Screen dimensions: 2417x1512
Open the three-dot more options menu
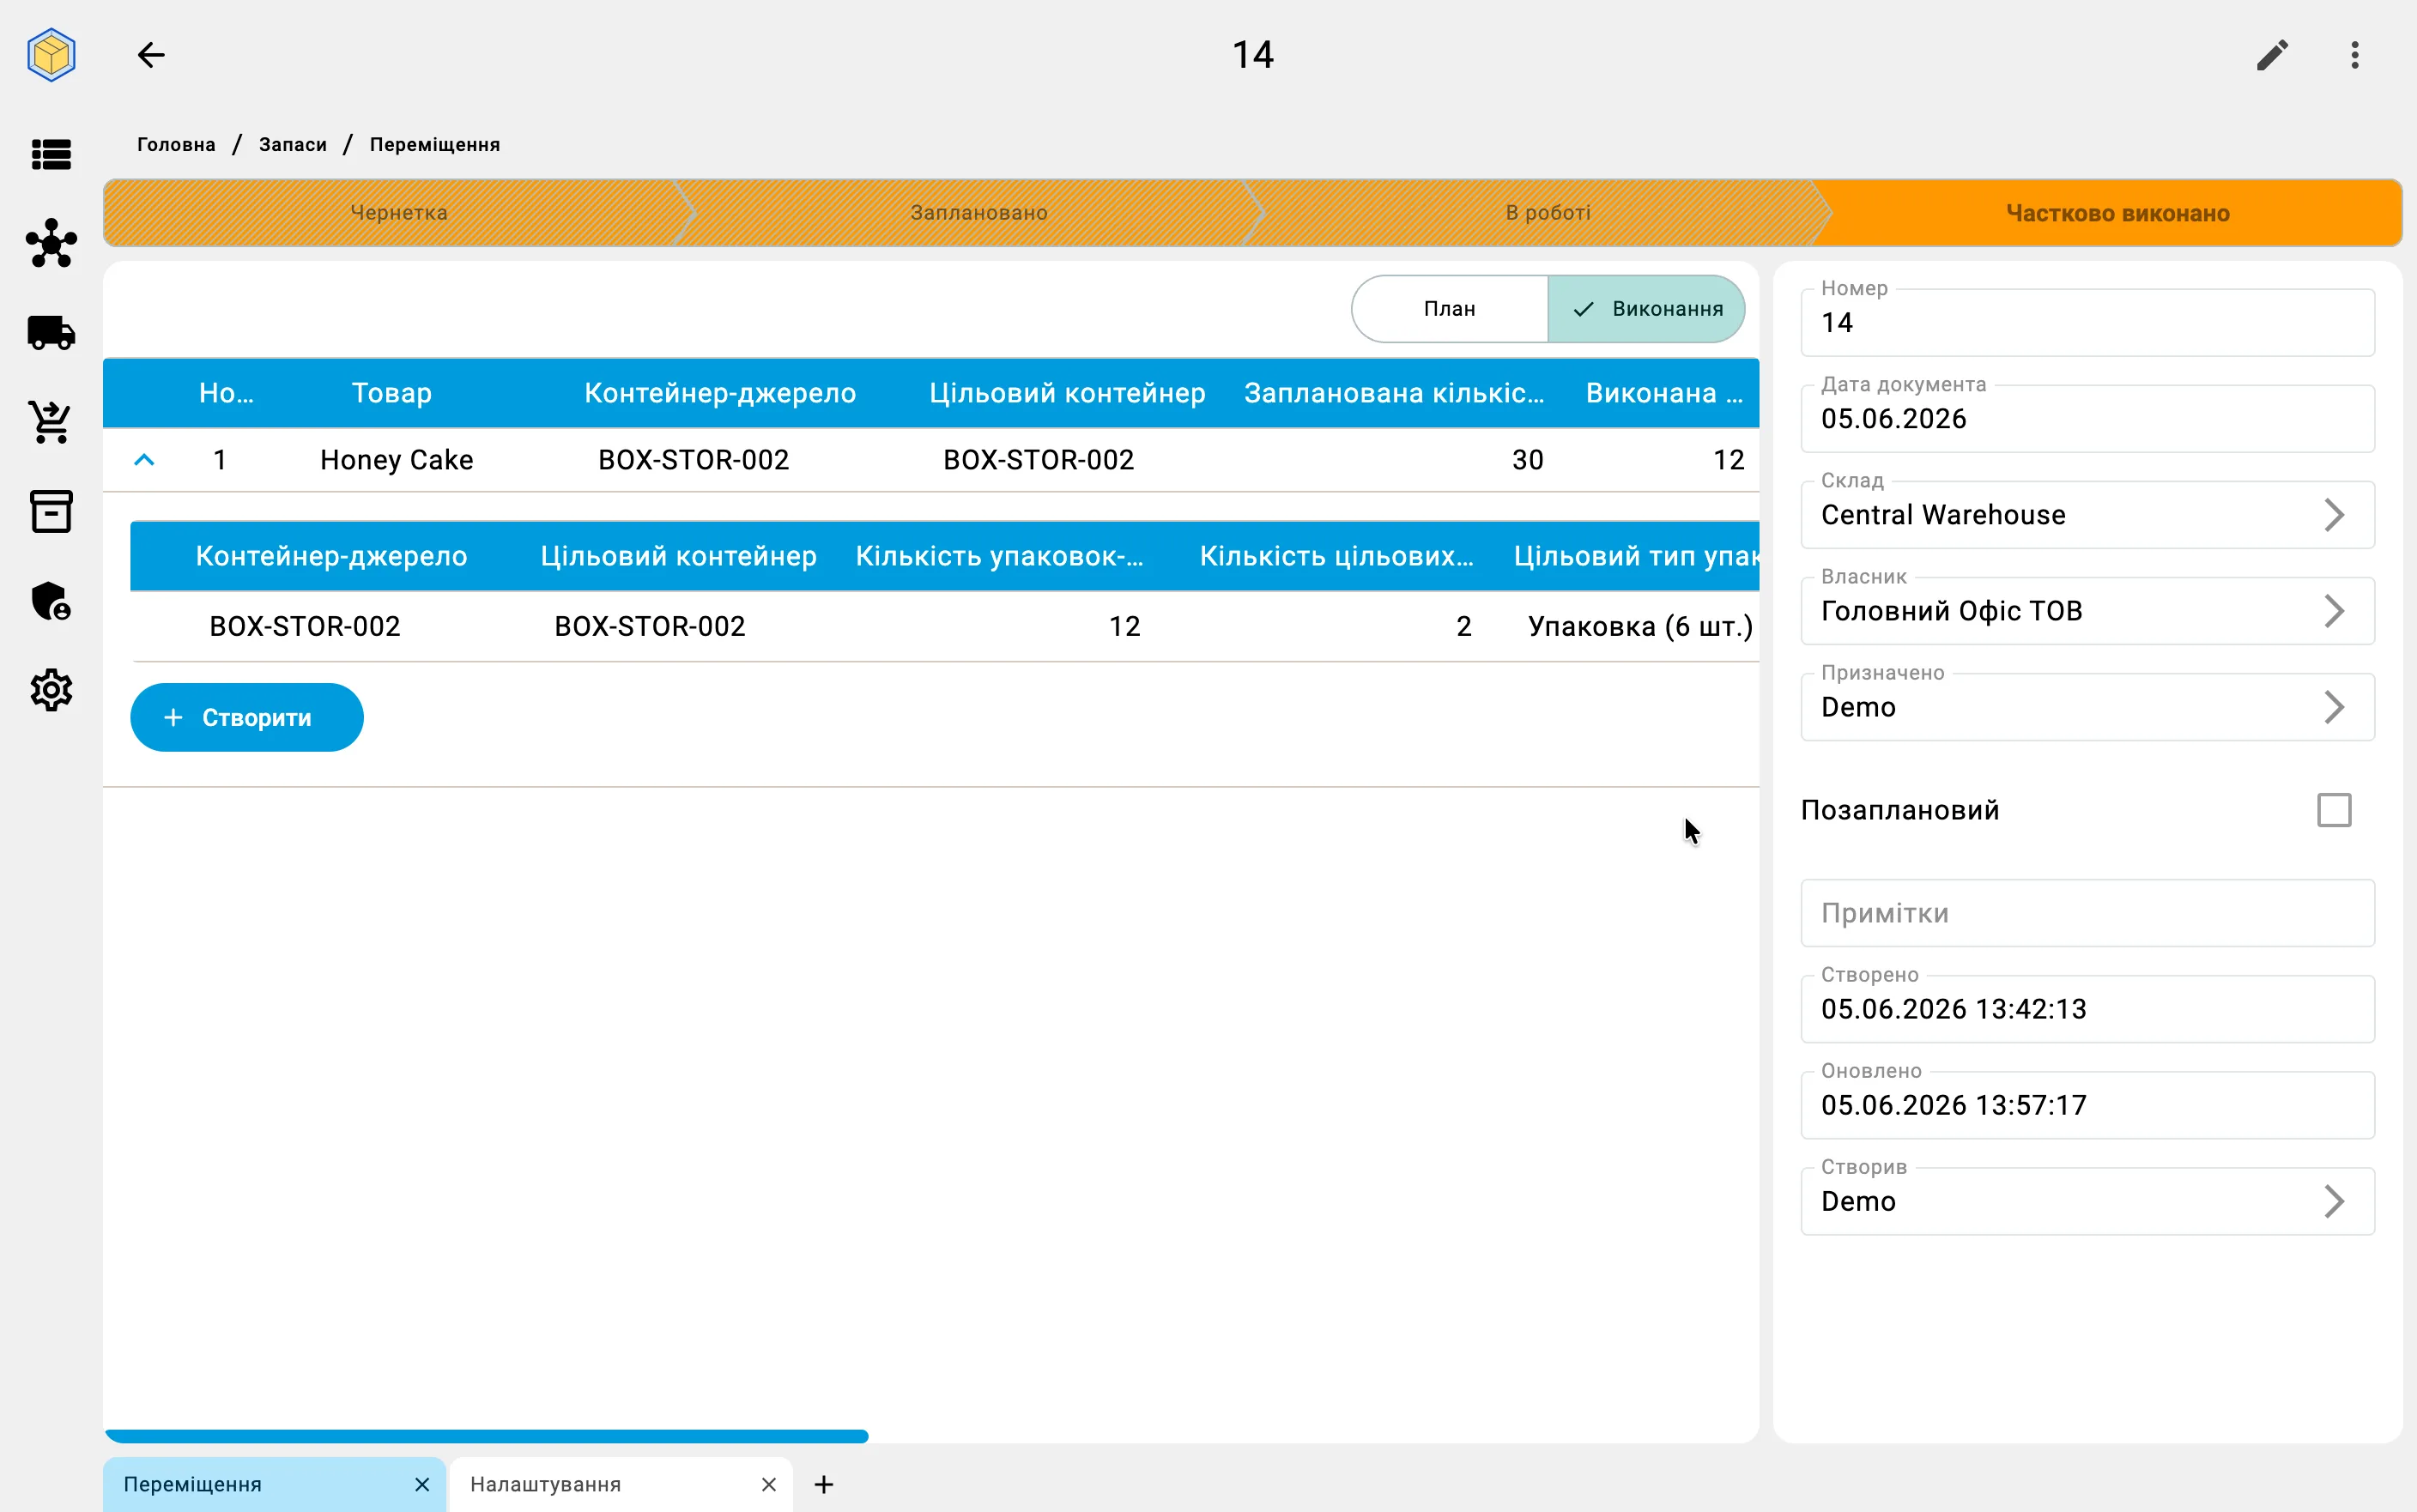(x=2355, y=55)
